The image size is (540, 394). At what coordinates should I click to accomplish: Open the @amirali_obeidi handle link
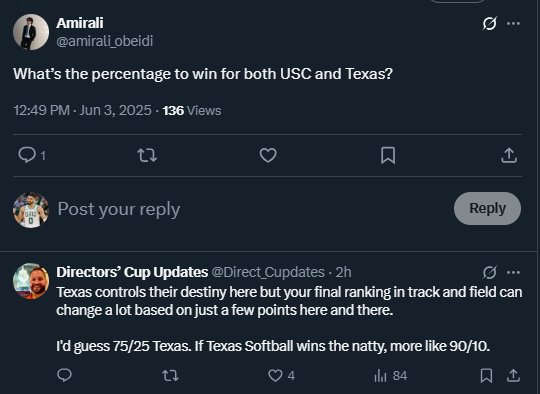(105, 41)
